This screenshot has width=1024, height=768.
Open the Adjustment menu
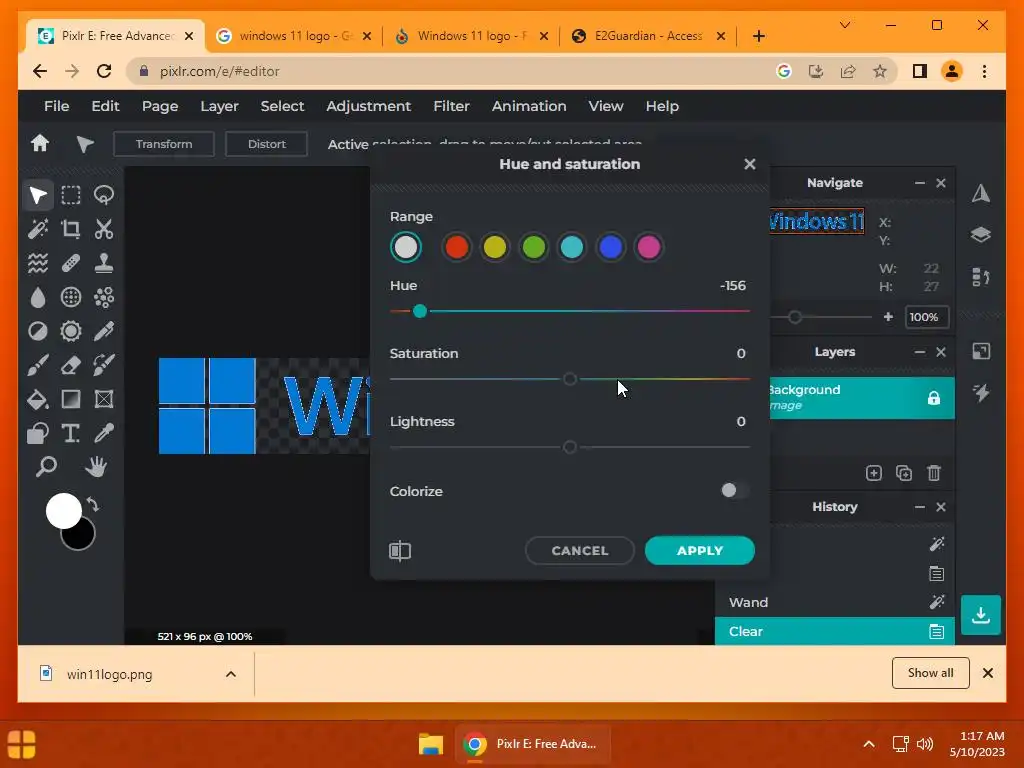tap(368, 106)
